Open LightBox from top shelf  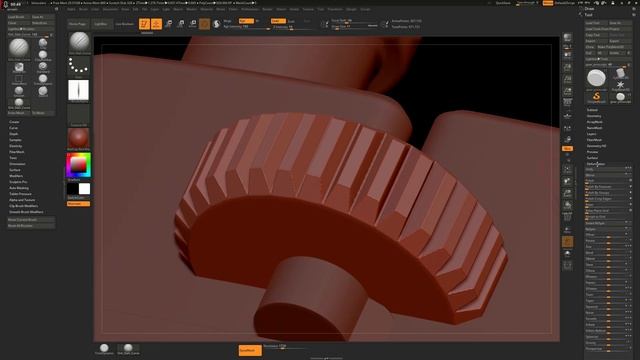101,24
